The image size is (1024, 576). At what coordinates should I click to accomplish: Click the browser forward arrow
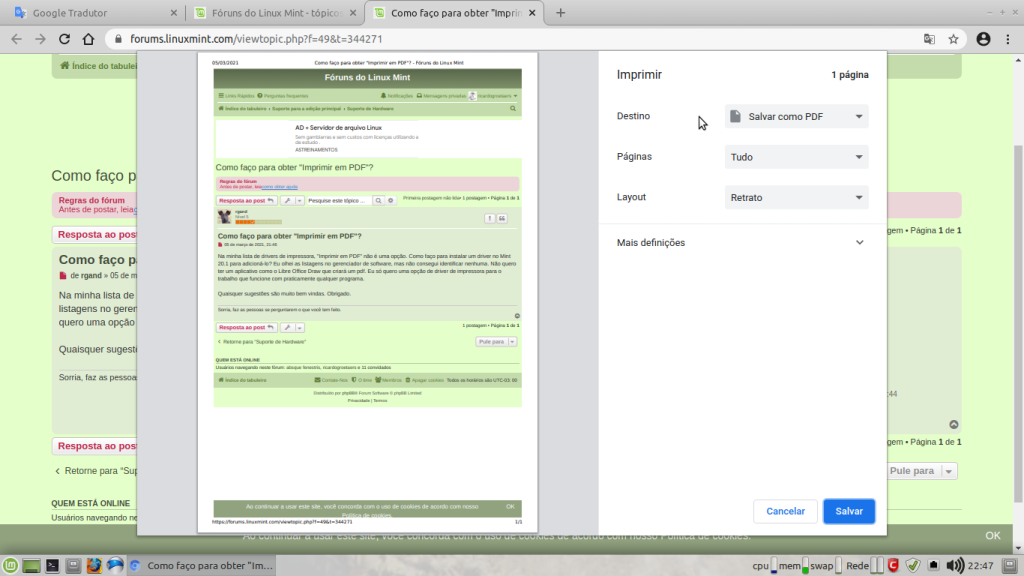tap(40, 39)
